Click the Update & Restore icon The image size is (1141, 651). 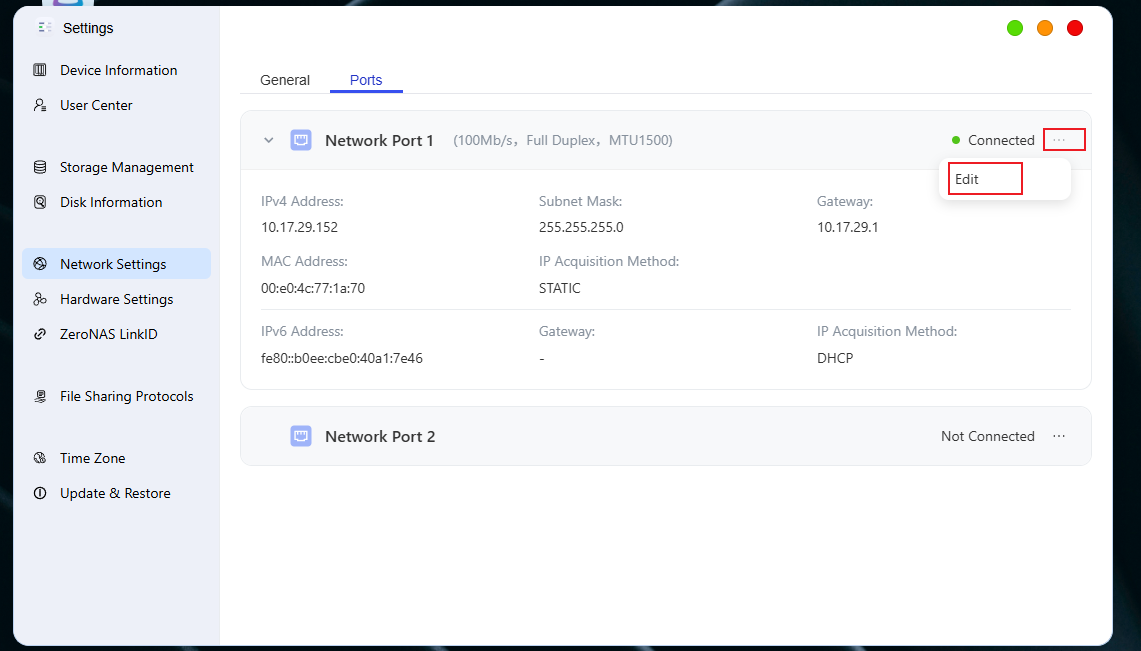40,493
